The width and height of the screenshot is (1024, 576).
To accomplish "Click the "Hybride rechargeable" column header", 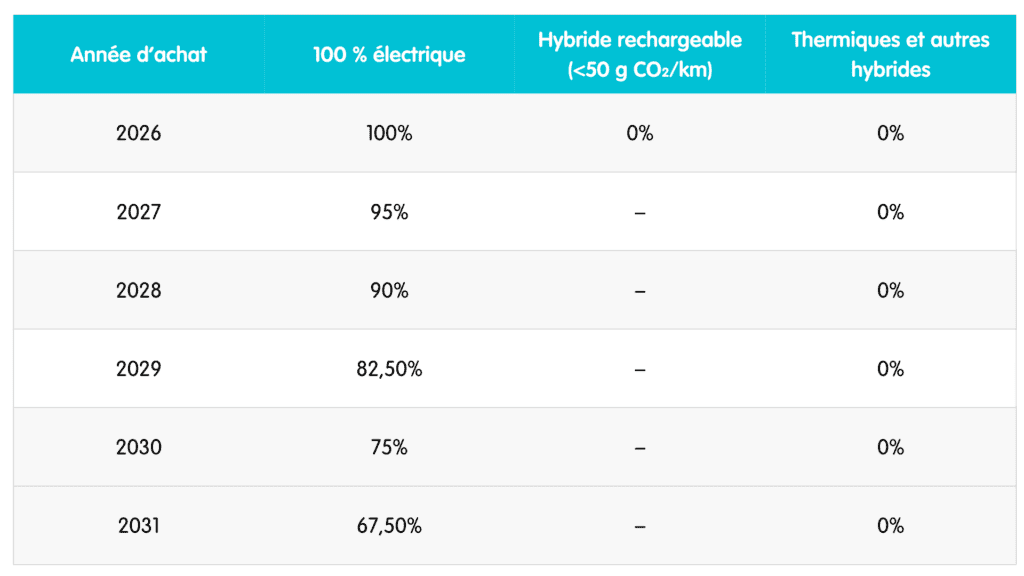I will click(640, 54).
